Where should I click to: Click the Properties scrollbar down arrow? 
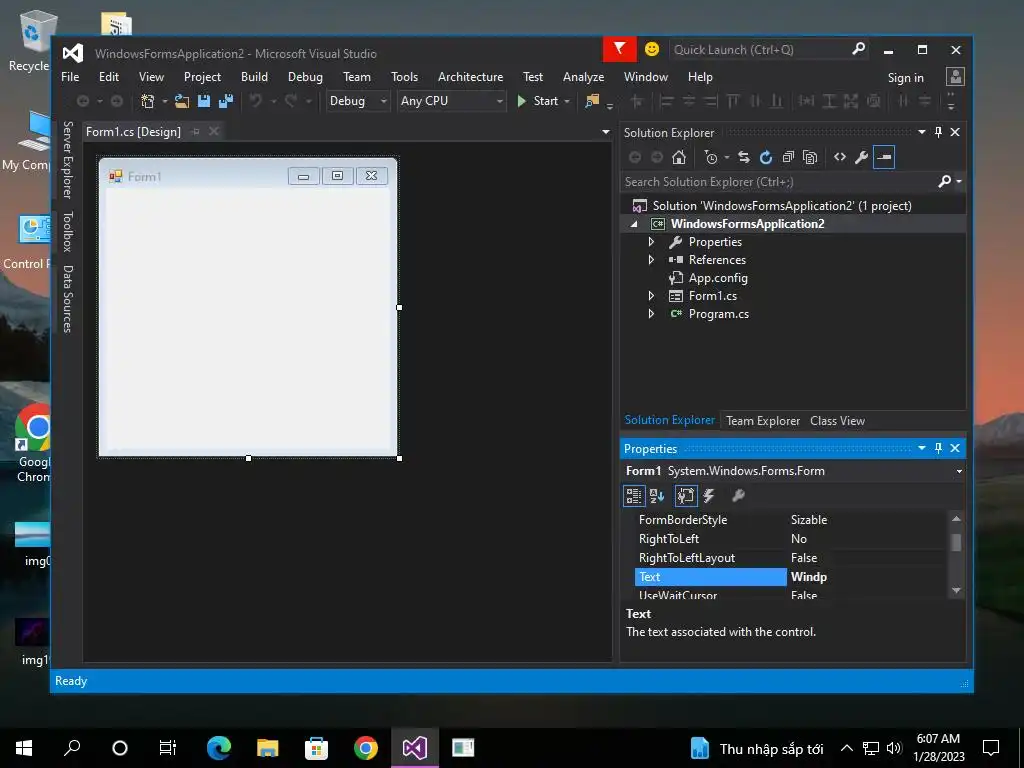click(956, 590)
